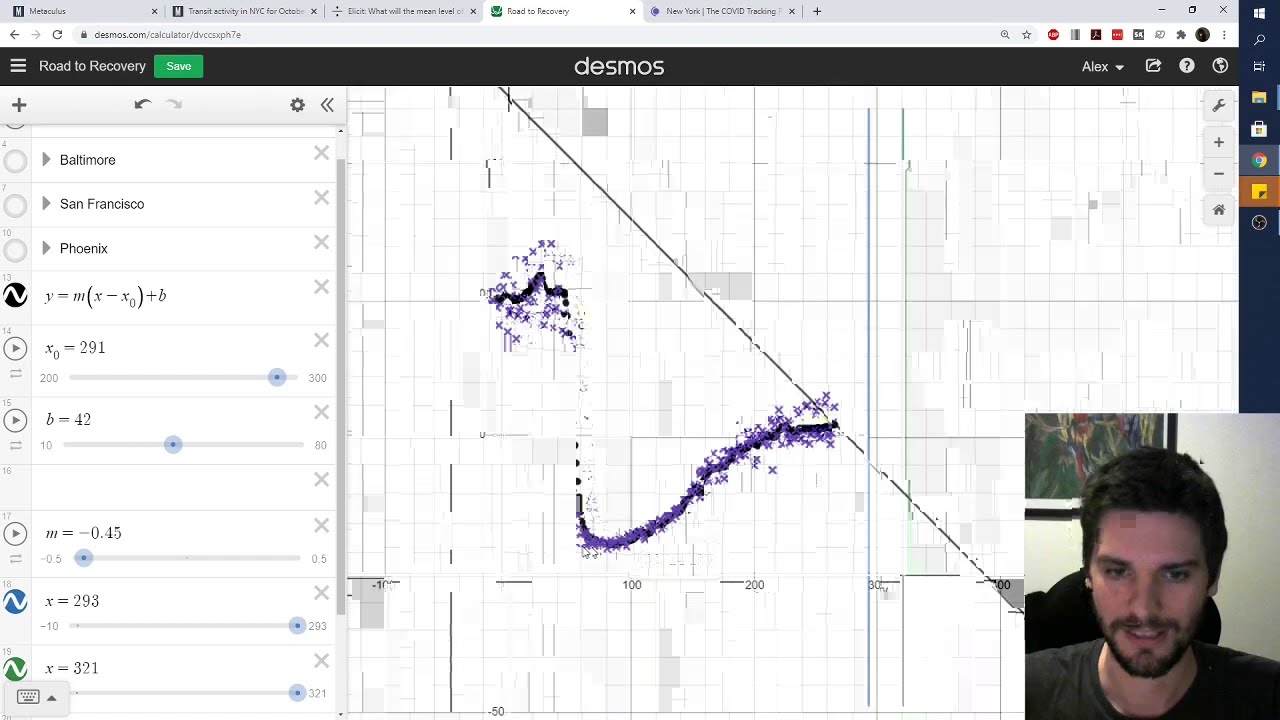Edit the x0 slider lower bound 200
Image resolution: width=1280 pixels, height=720 pixels.
49,378
